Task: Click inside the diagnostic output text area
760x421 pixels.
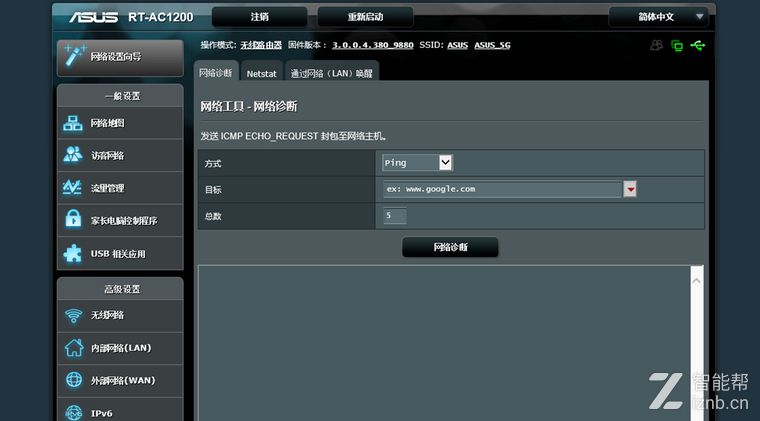Action: pos(444,343)
